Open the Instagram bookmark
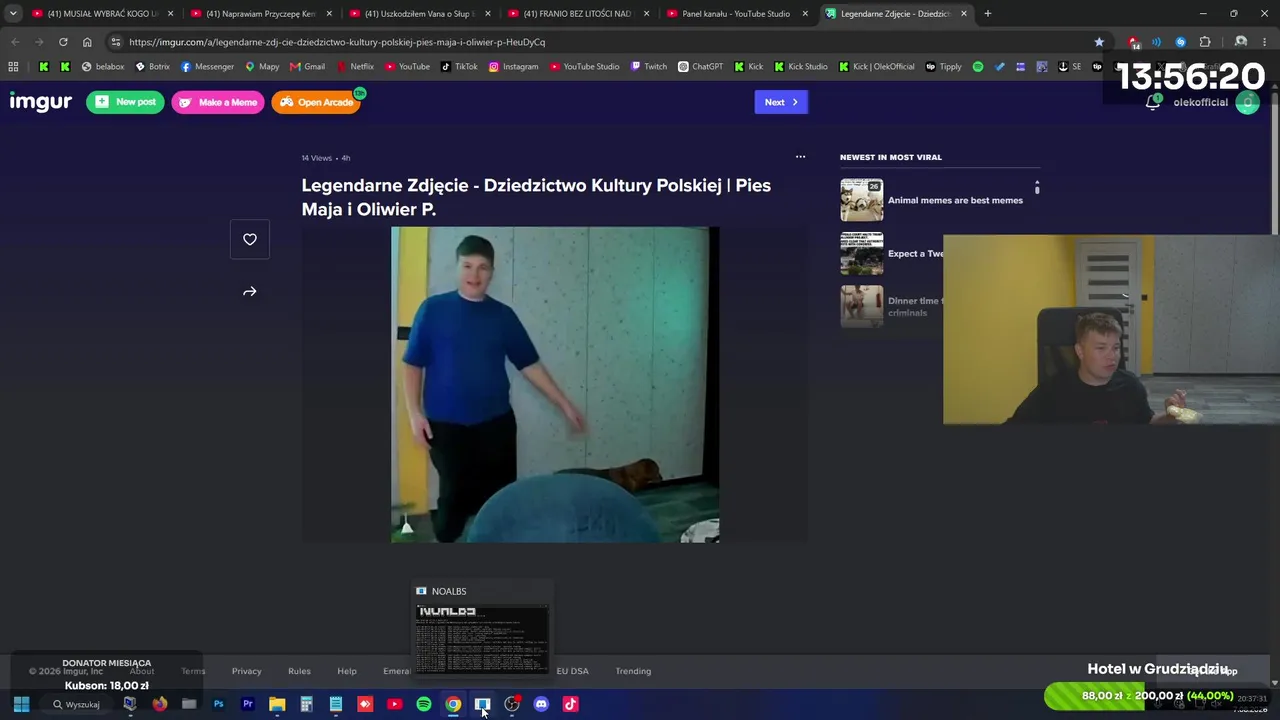Image resolution: width=1280 pixels, height=720 pixels. (x=513, y=67)
